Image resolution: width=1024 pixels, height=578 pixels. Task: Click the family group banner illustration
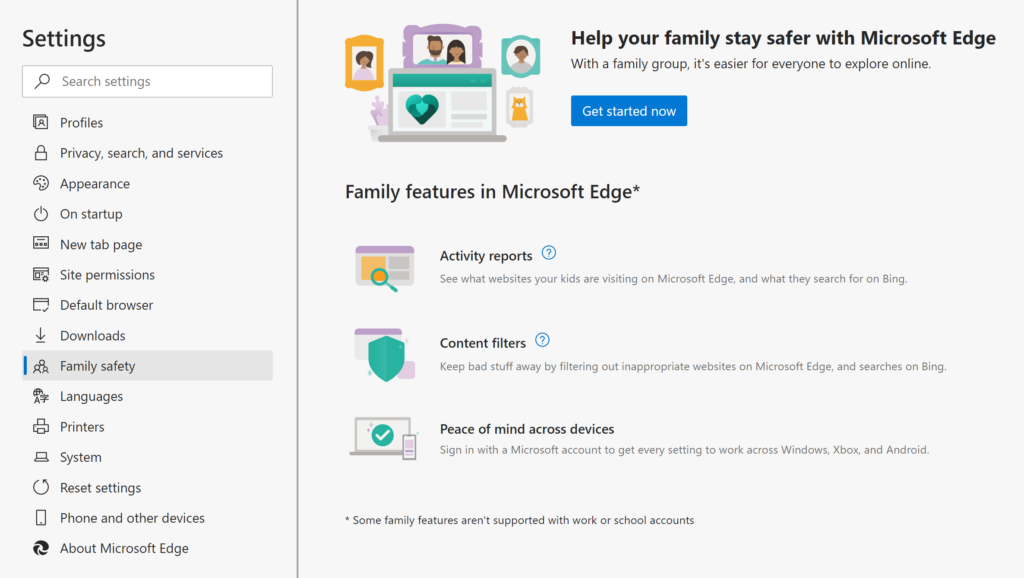pyautogui.click(x=443, y=83)
